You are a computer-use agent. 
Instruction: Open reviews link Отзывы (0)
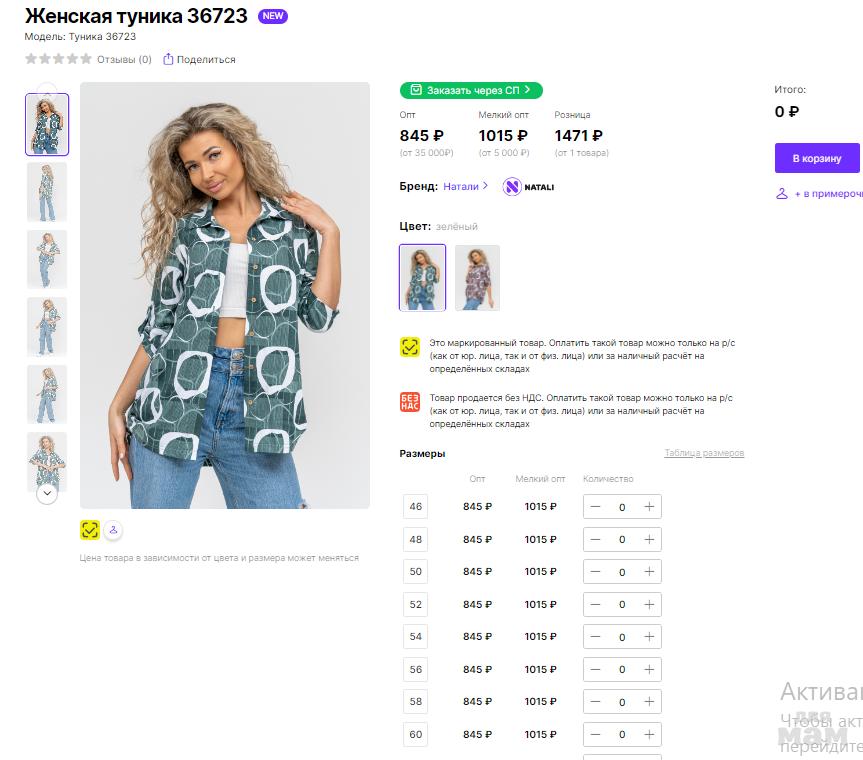click(124, 59)
